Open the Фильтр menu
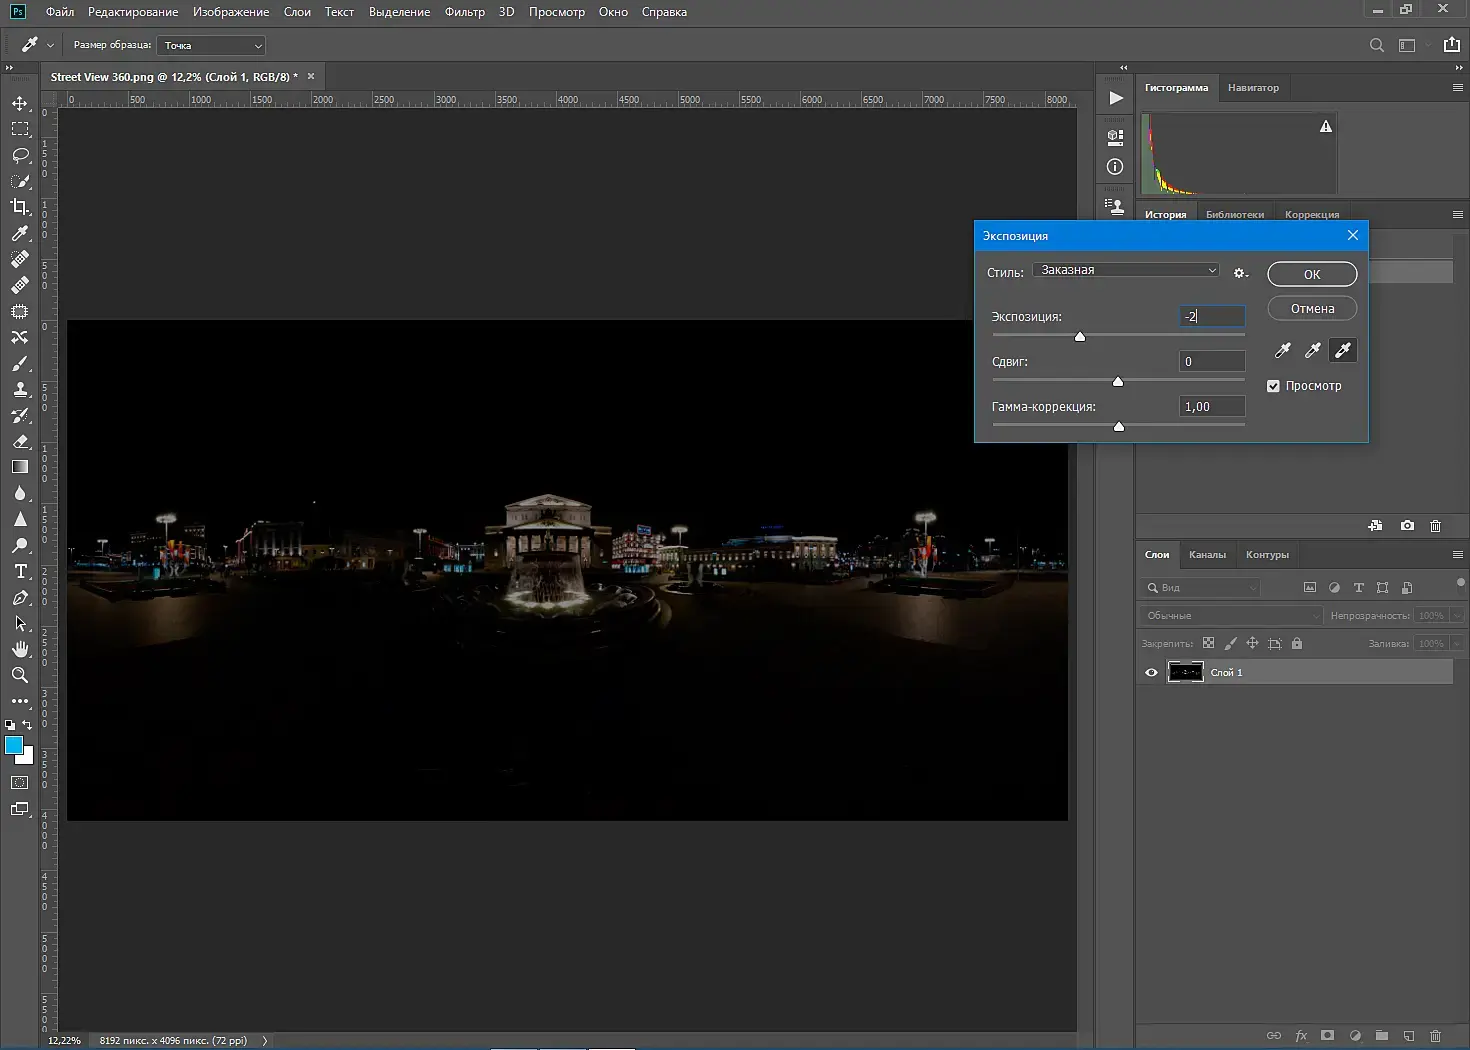Viewport: 1470px width, 1050px height. (464, 12)
